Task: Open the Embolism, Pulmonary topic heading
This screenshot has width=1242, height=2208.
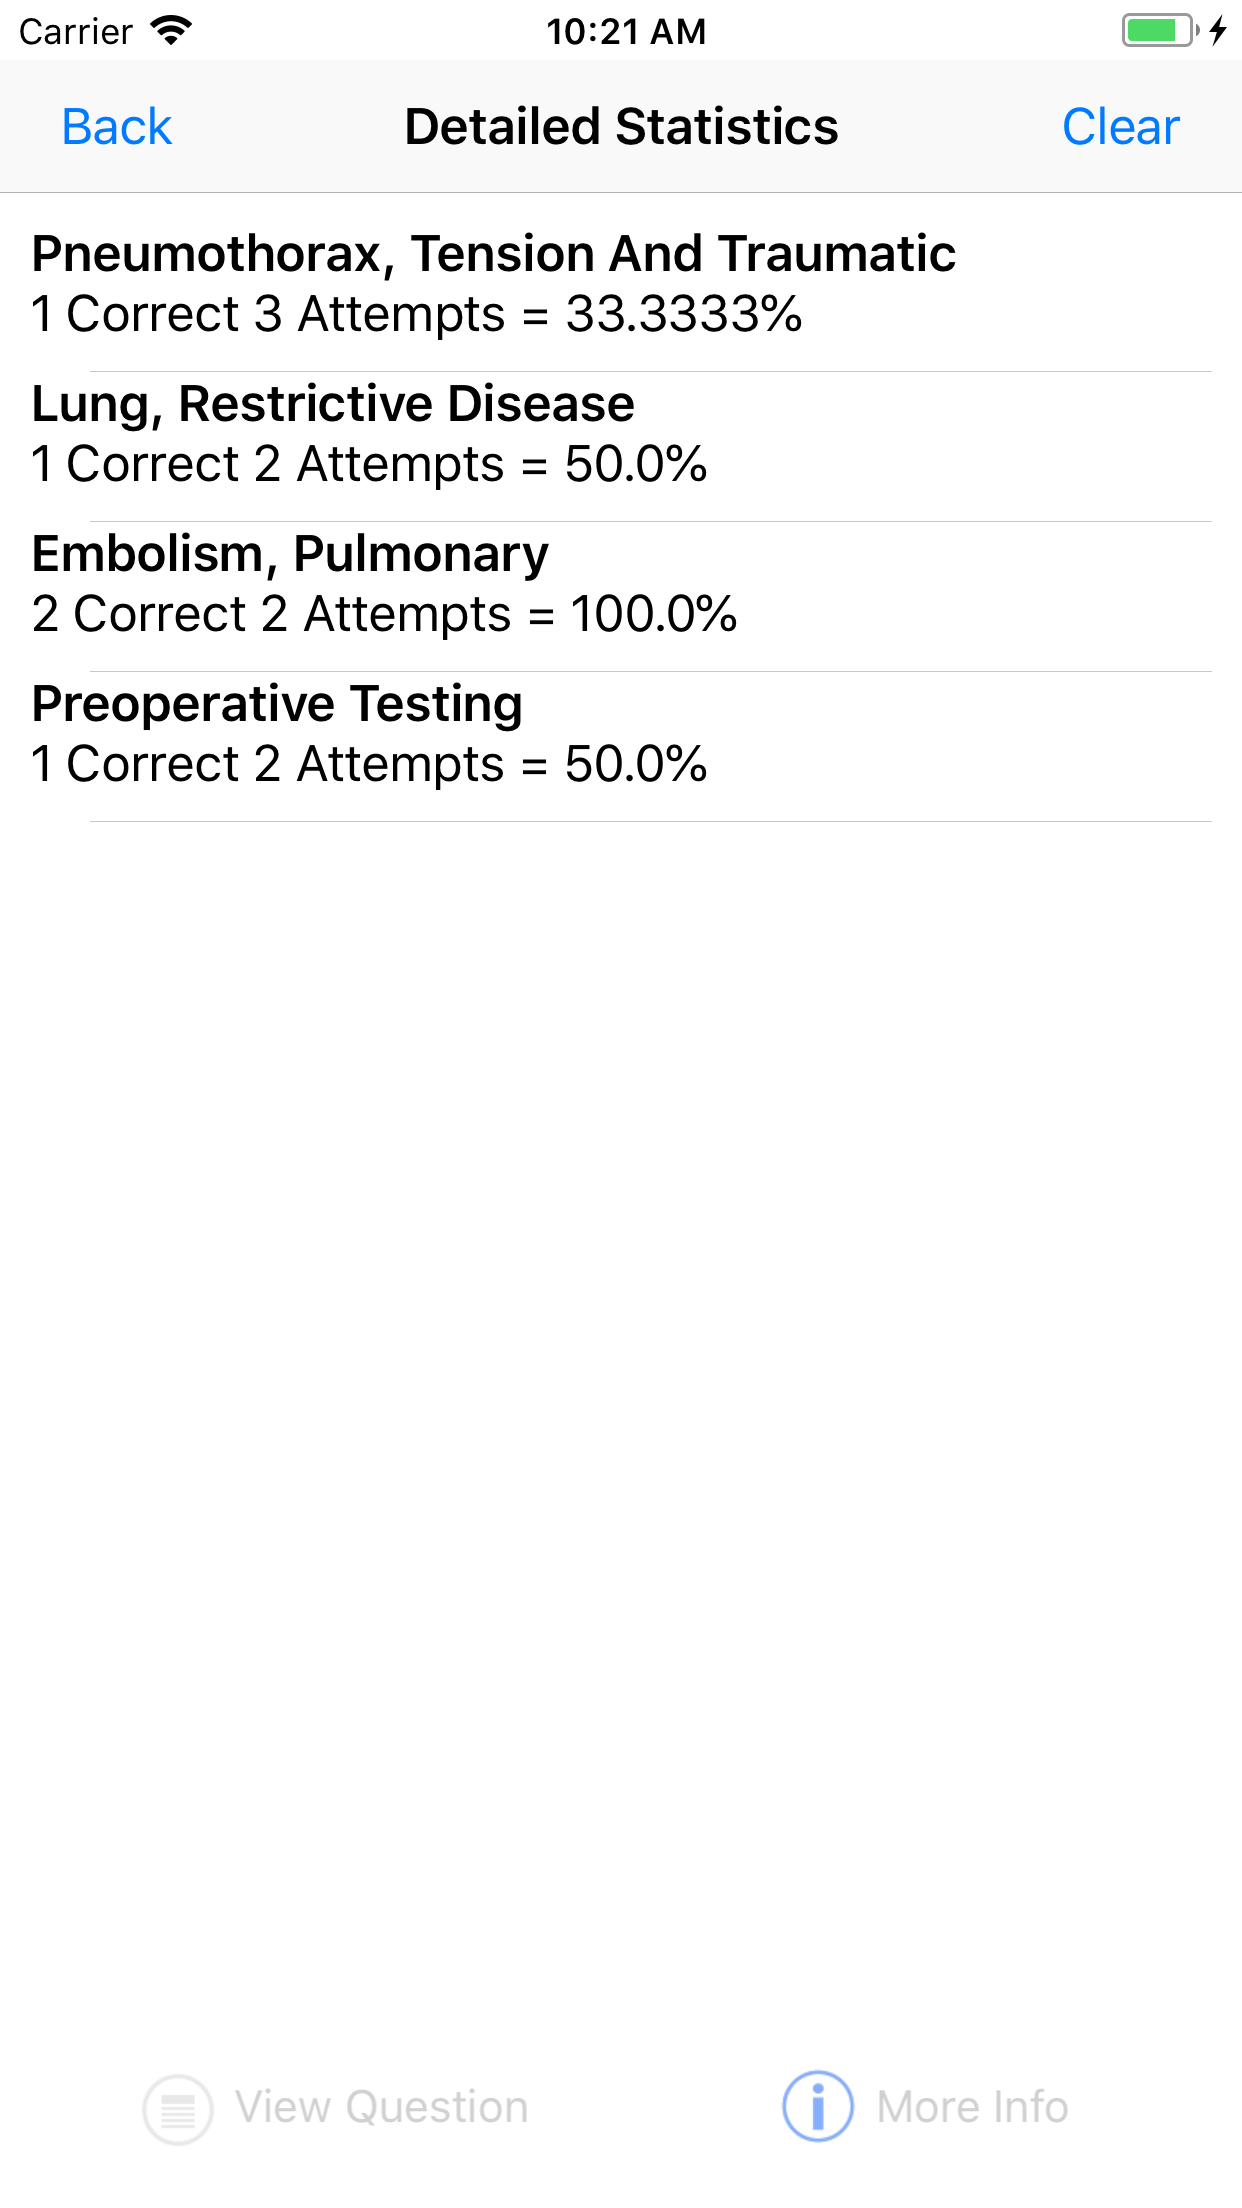Action: coord(290,554)
